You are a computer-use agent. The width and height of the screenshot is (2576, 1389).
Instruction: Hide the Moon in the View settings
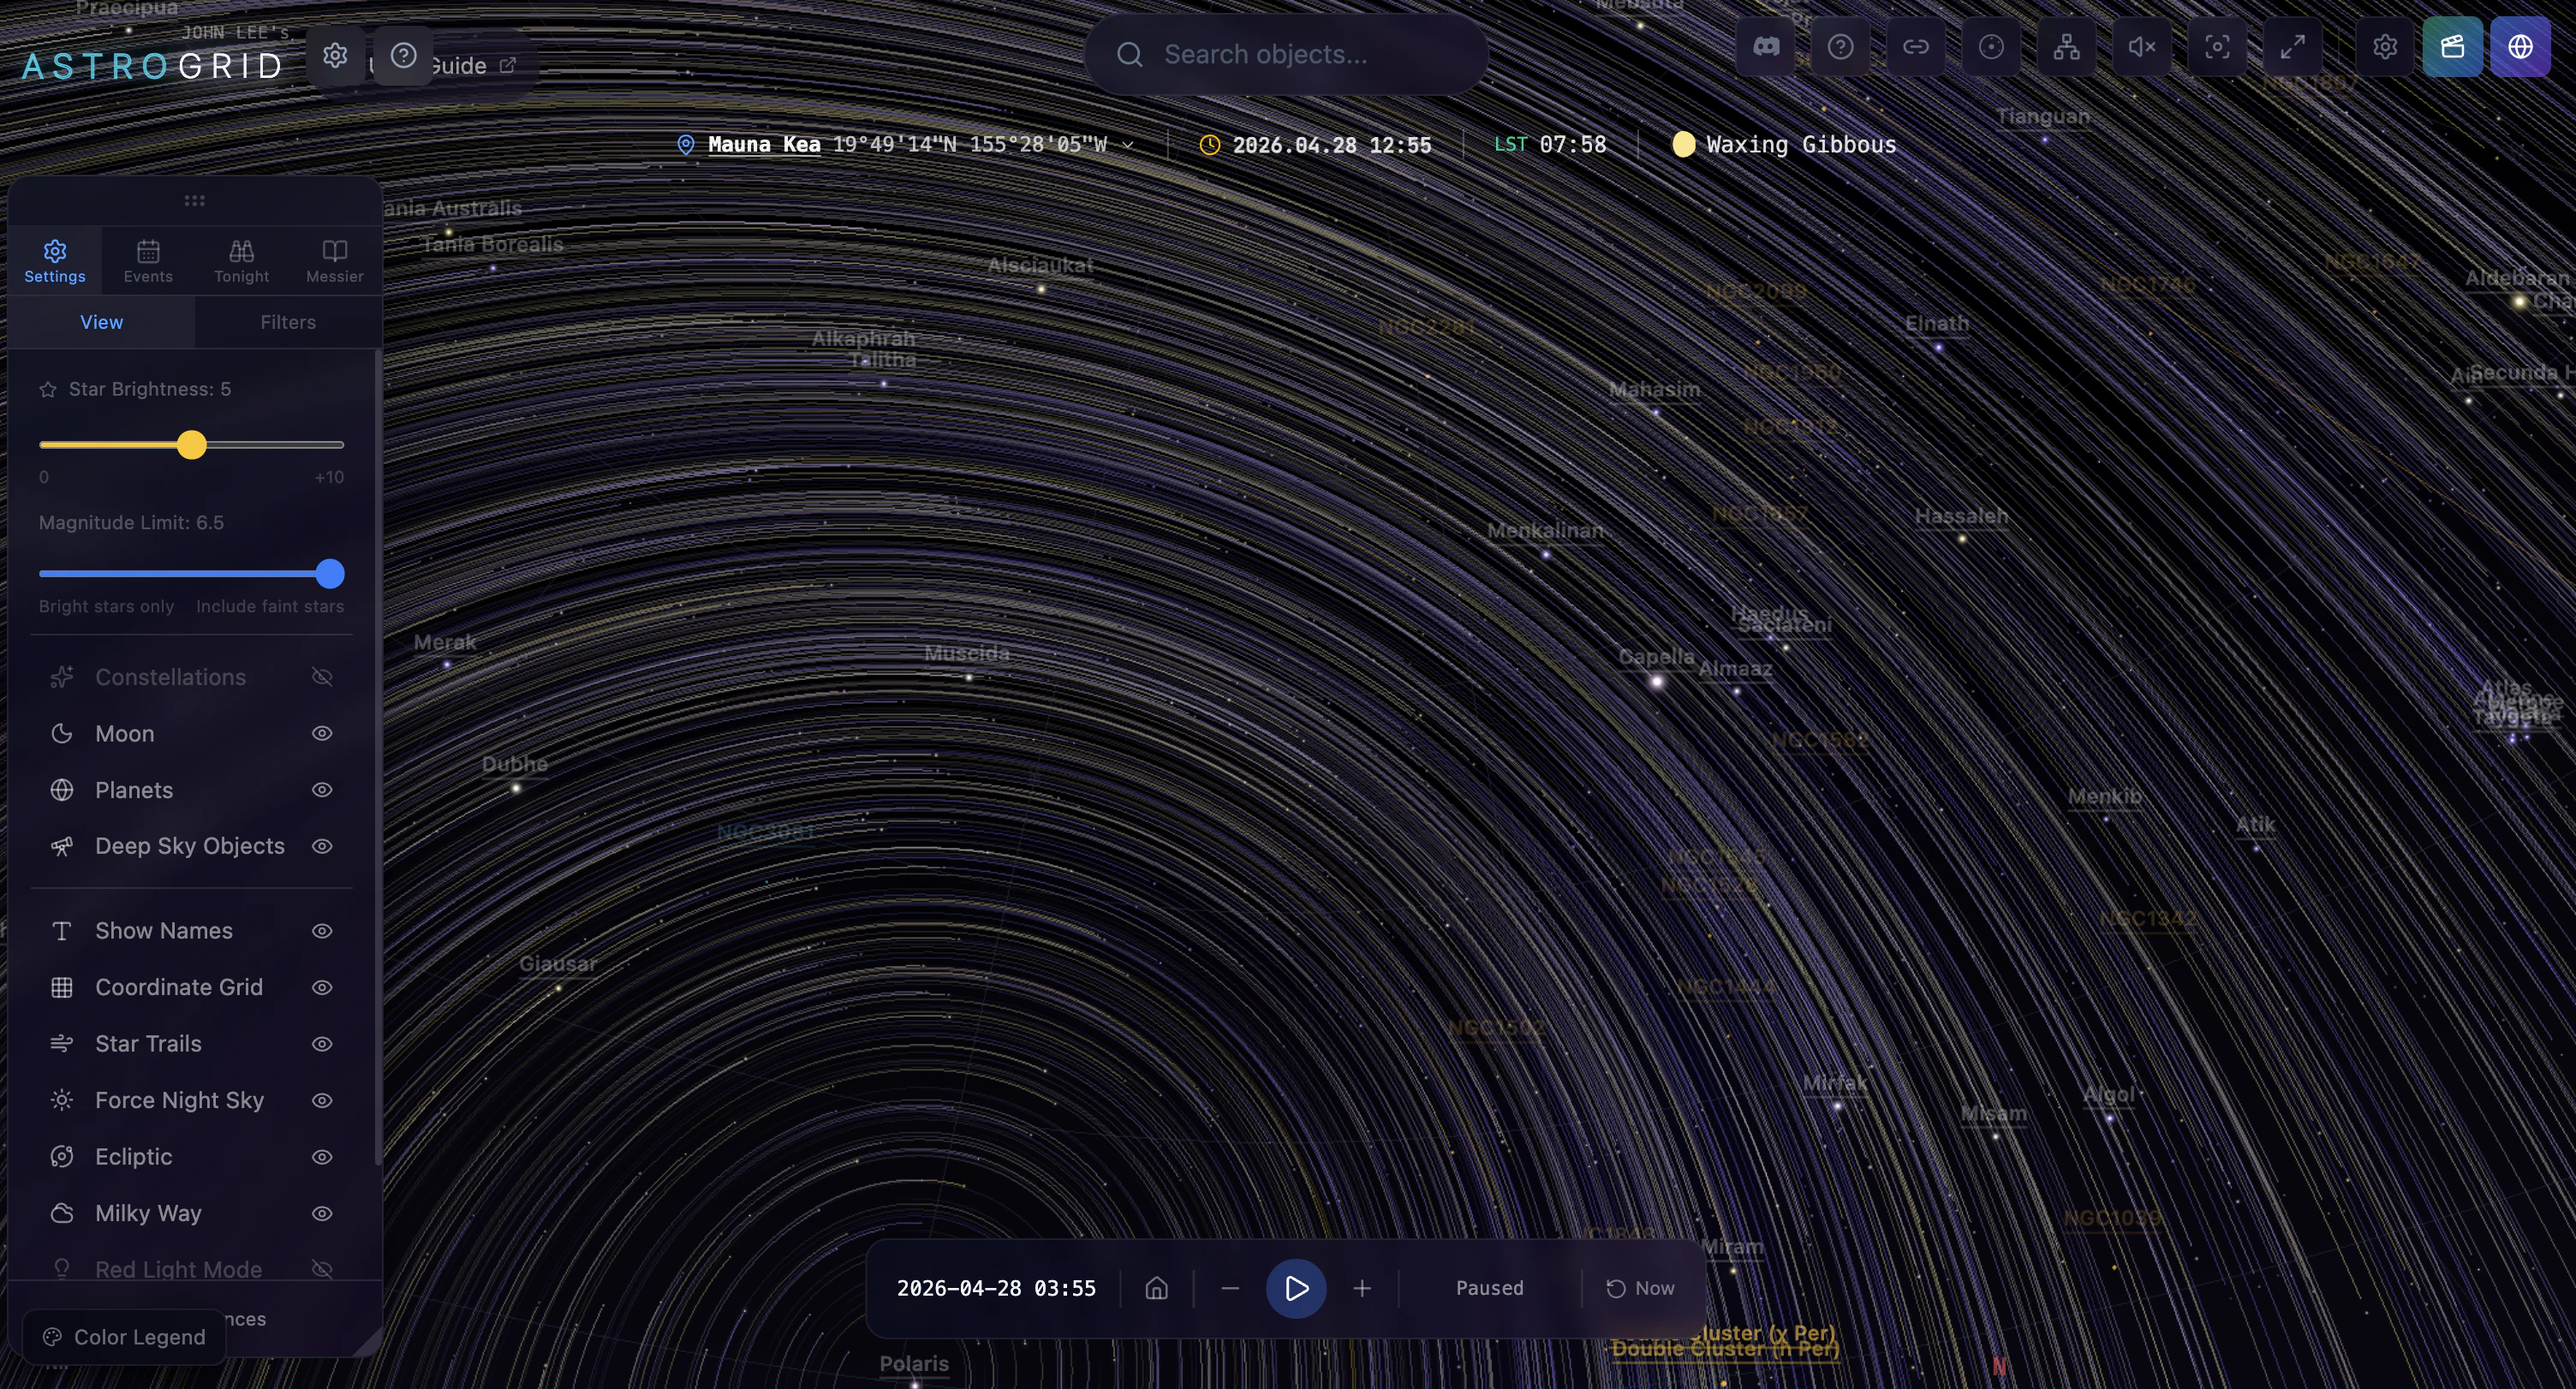click(322, 733)
